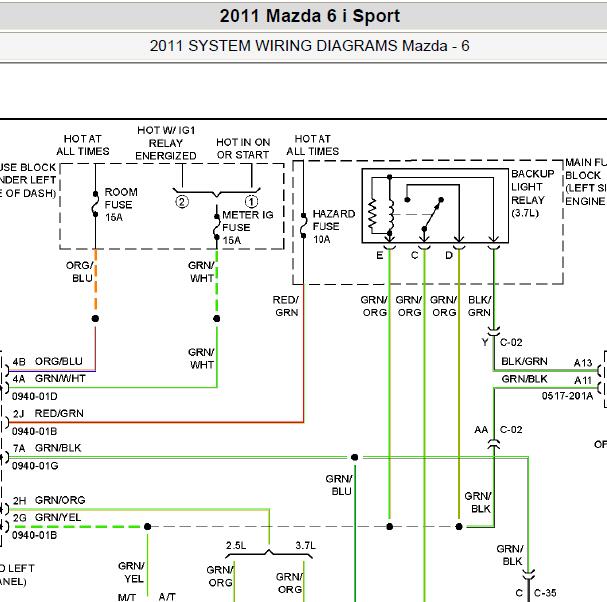Click the "2H GRN/ORG" pin label
This screenshot has height=602, width=607.
tap(49, 500)
